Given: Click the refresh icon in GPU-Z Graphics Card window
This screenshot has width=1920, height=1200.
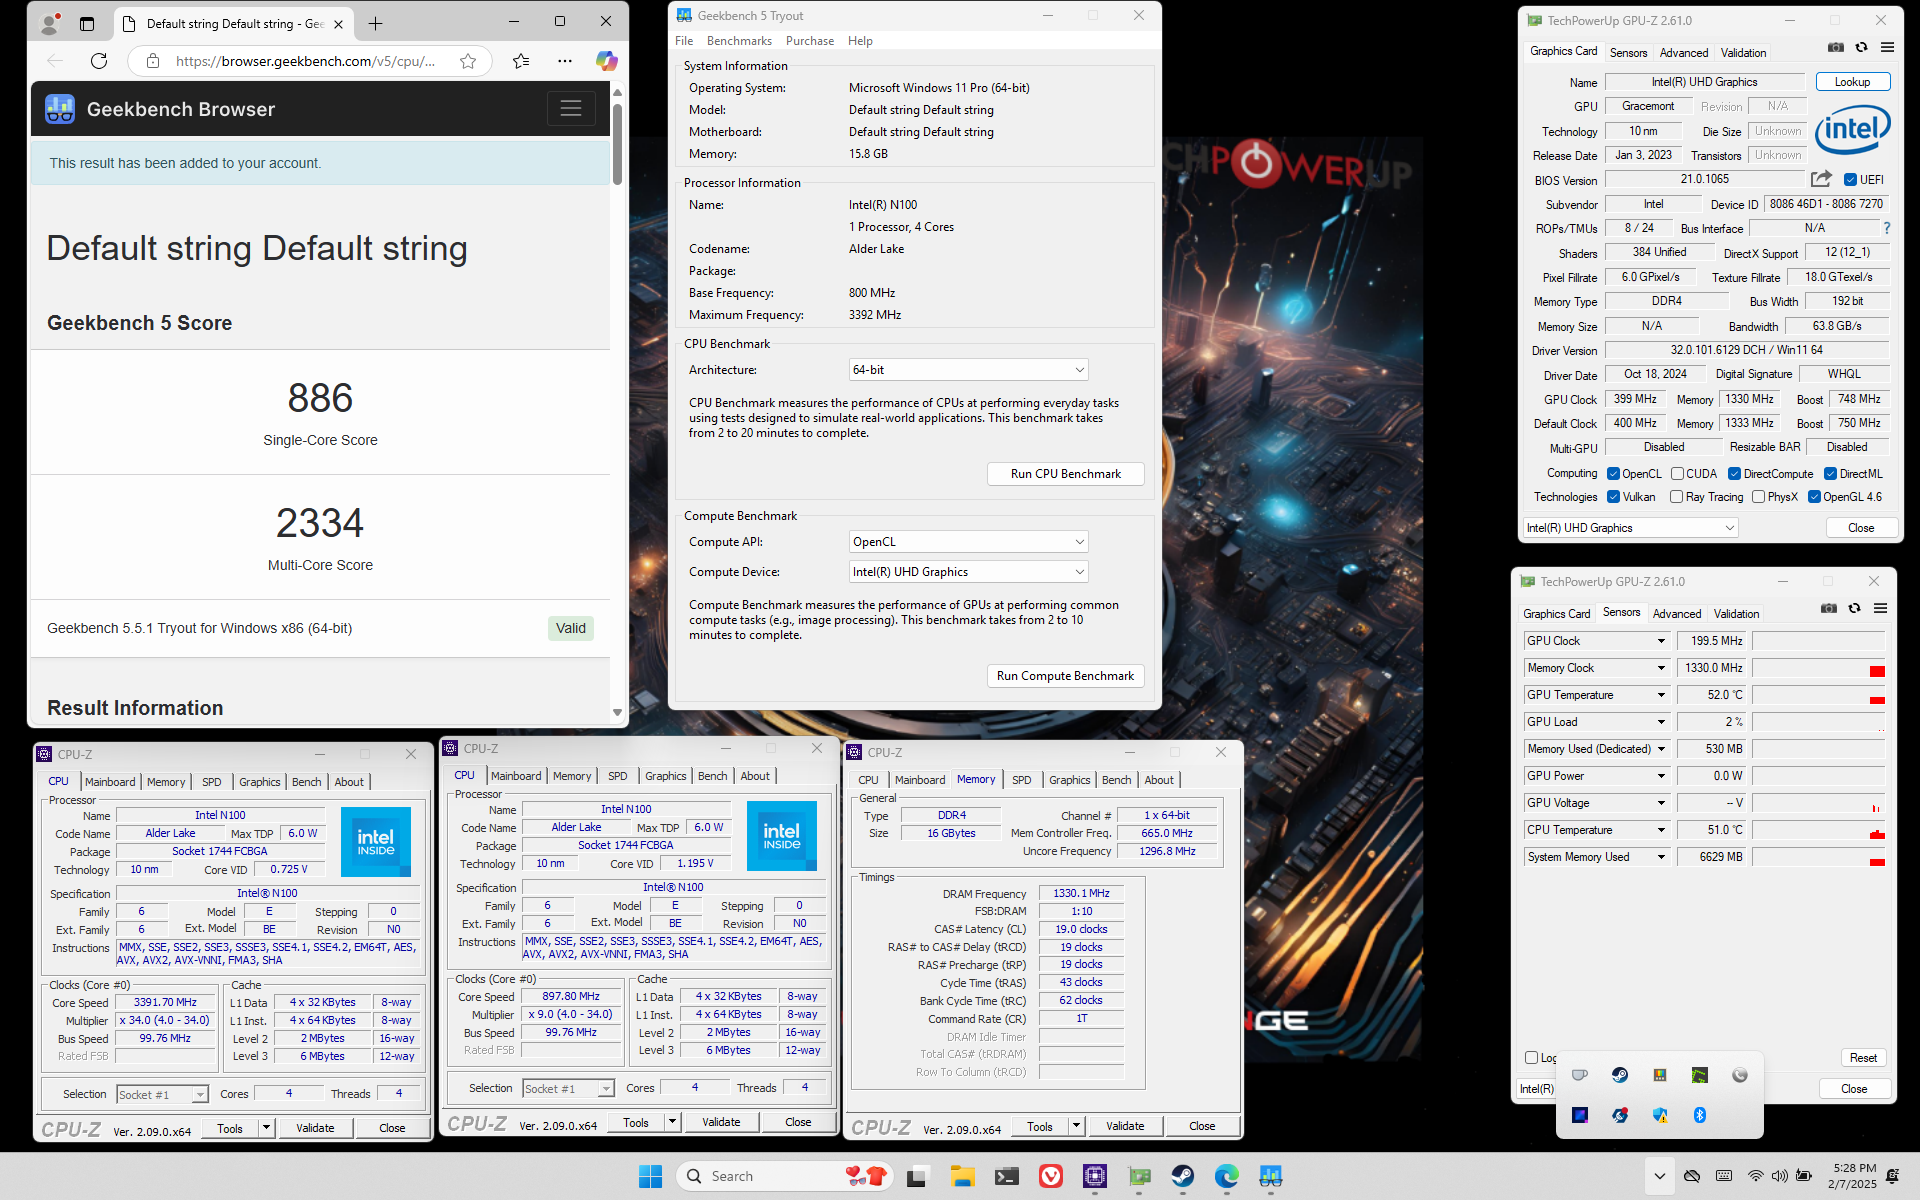Looking at the screenshot, I should coord(1861,47).
